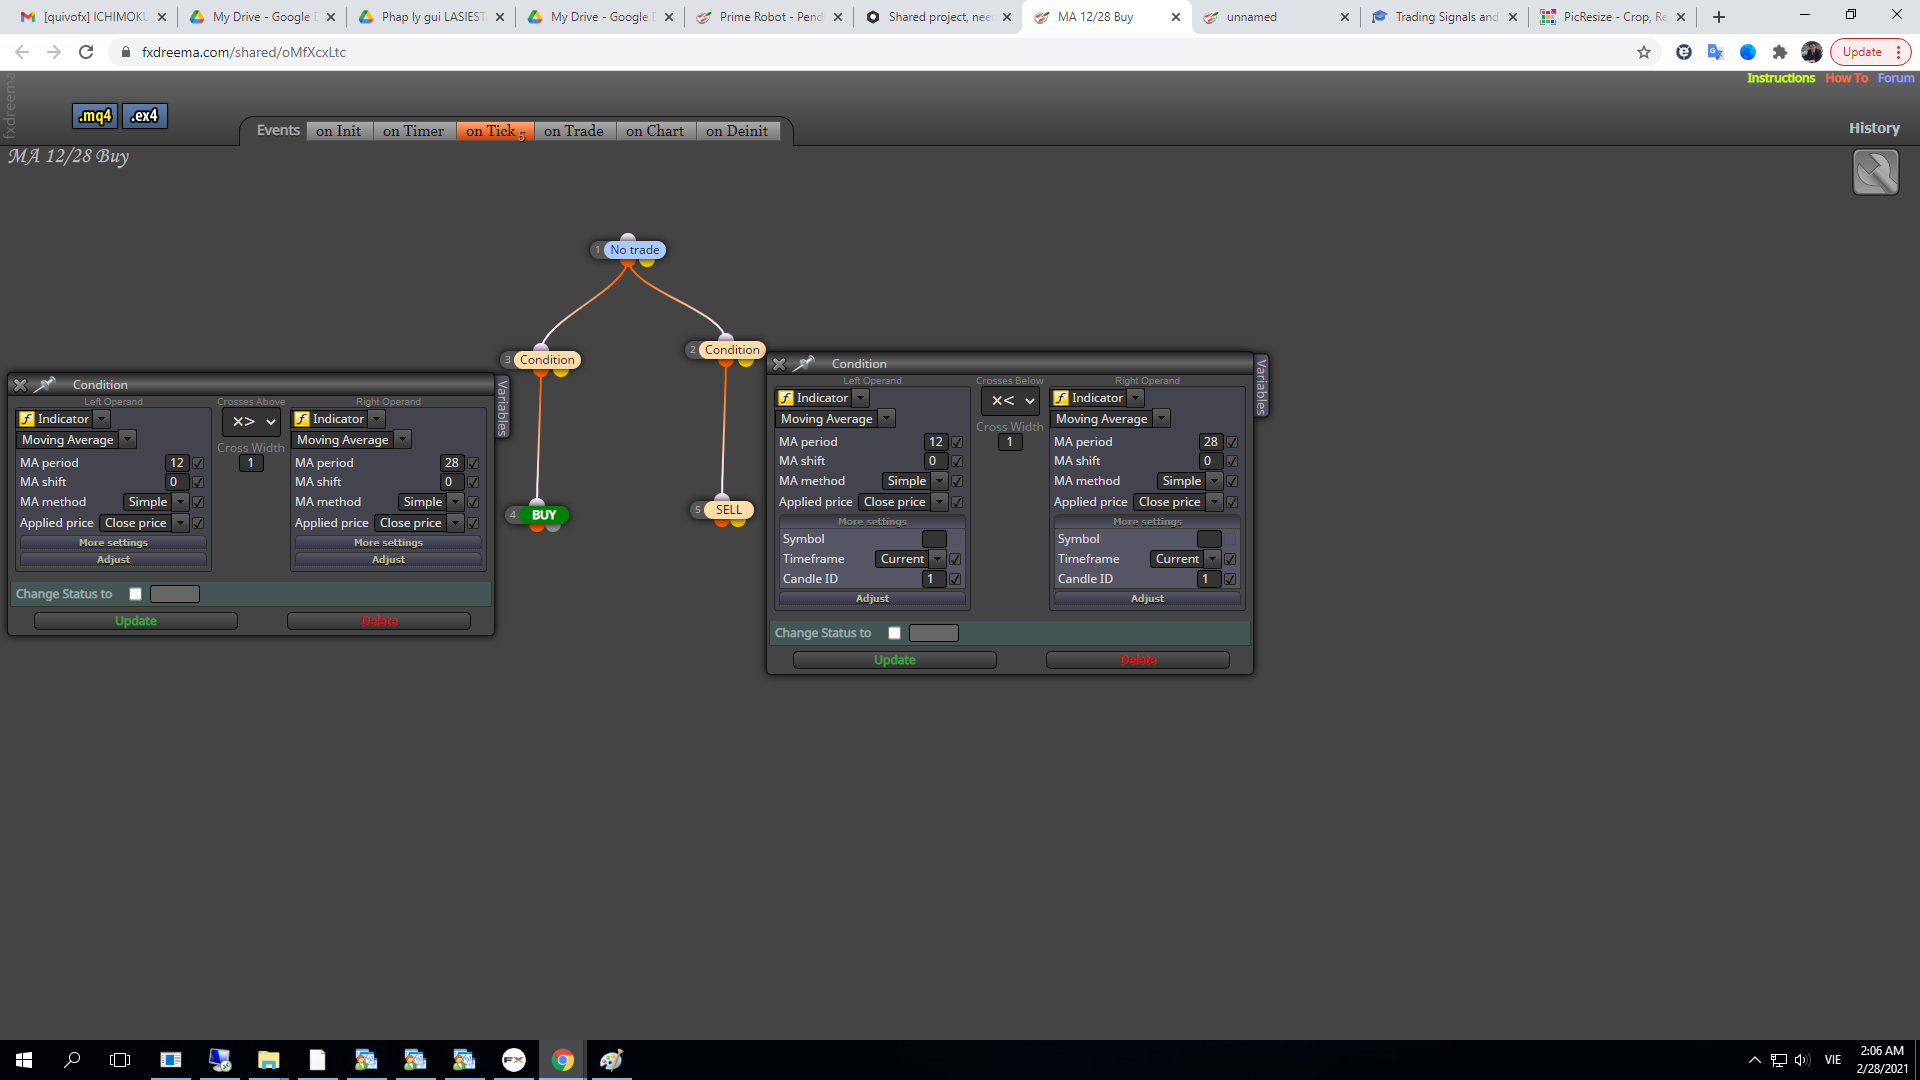1920x1080 pixels.
Task: Open Variables tab of left Condition panel
Action: pos(502,407)
